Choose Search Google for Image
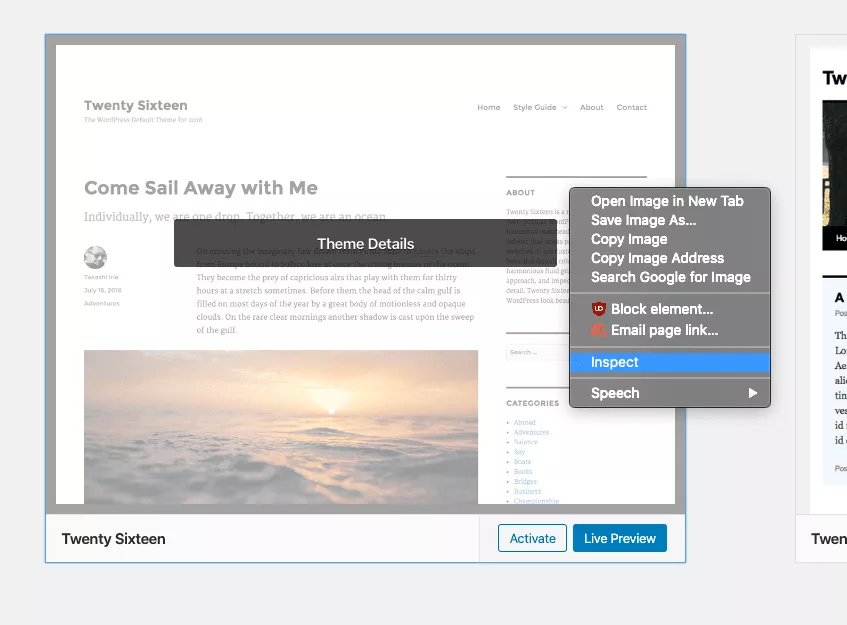The image size is (847, 625). 670,277
